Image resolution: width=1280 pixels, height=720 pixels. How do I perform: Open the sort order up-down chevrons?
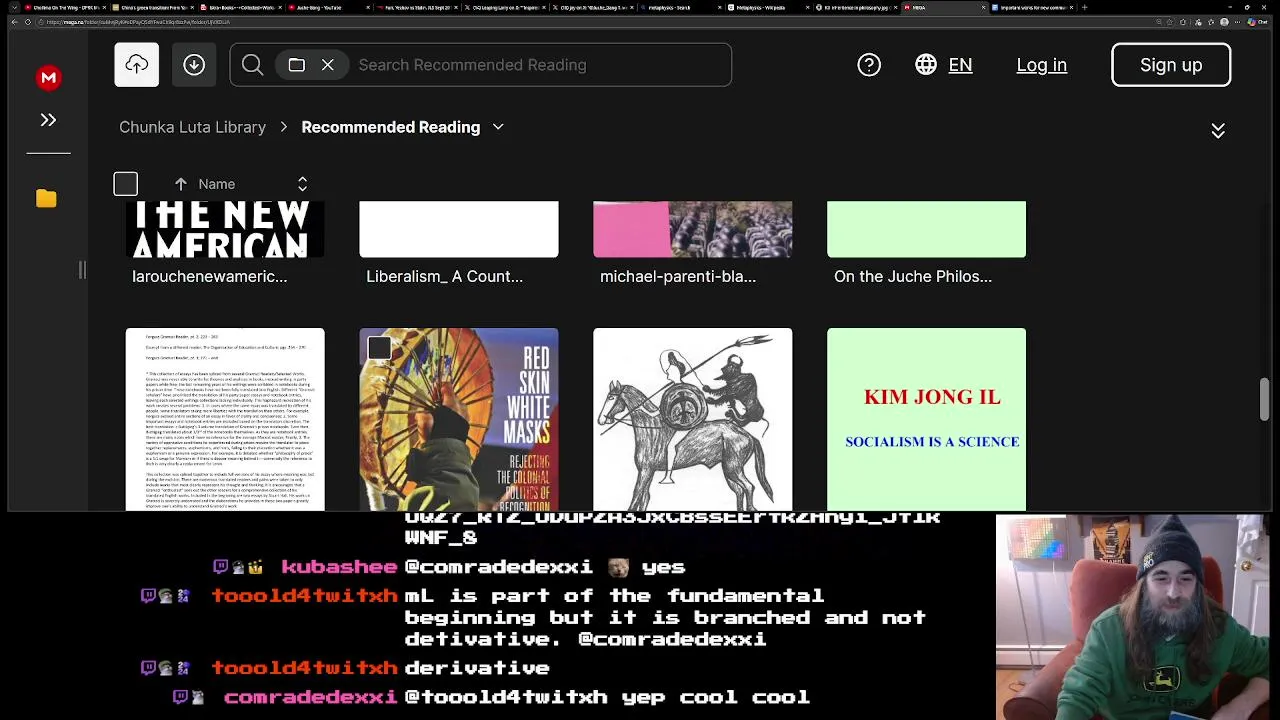pyautogui.click(x=302, y=184)
